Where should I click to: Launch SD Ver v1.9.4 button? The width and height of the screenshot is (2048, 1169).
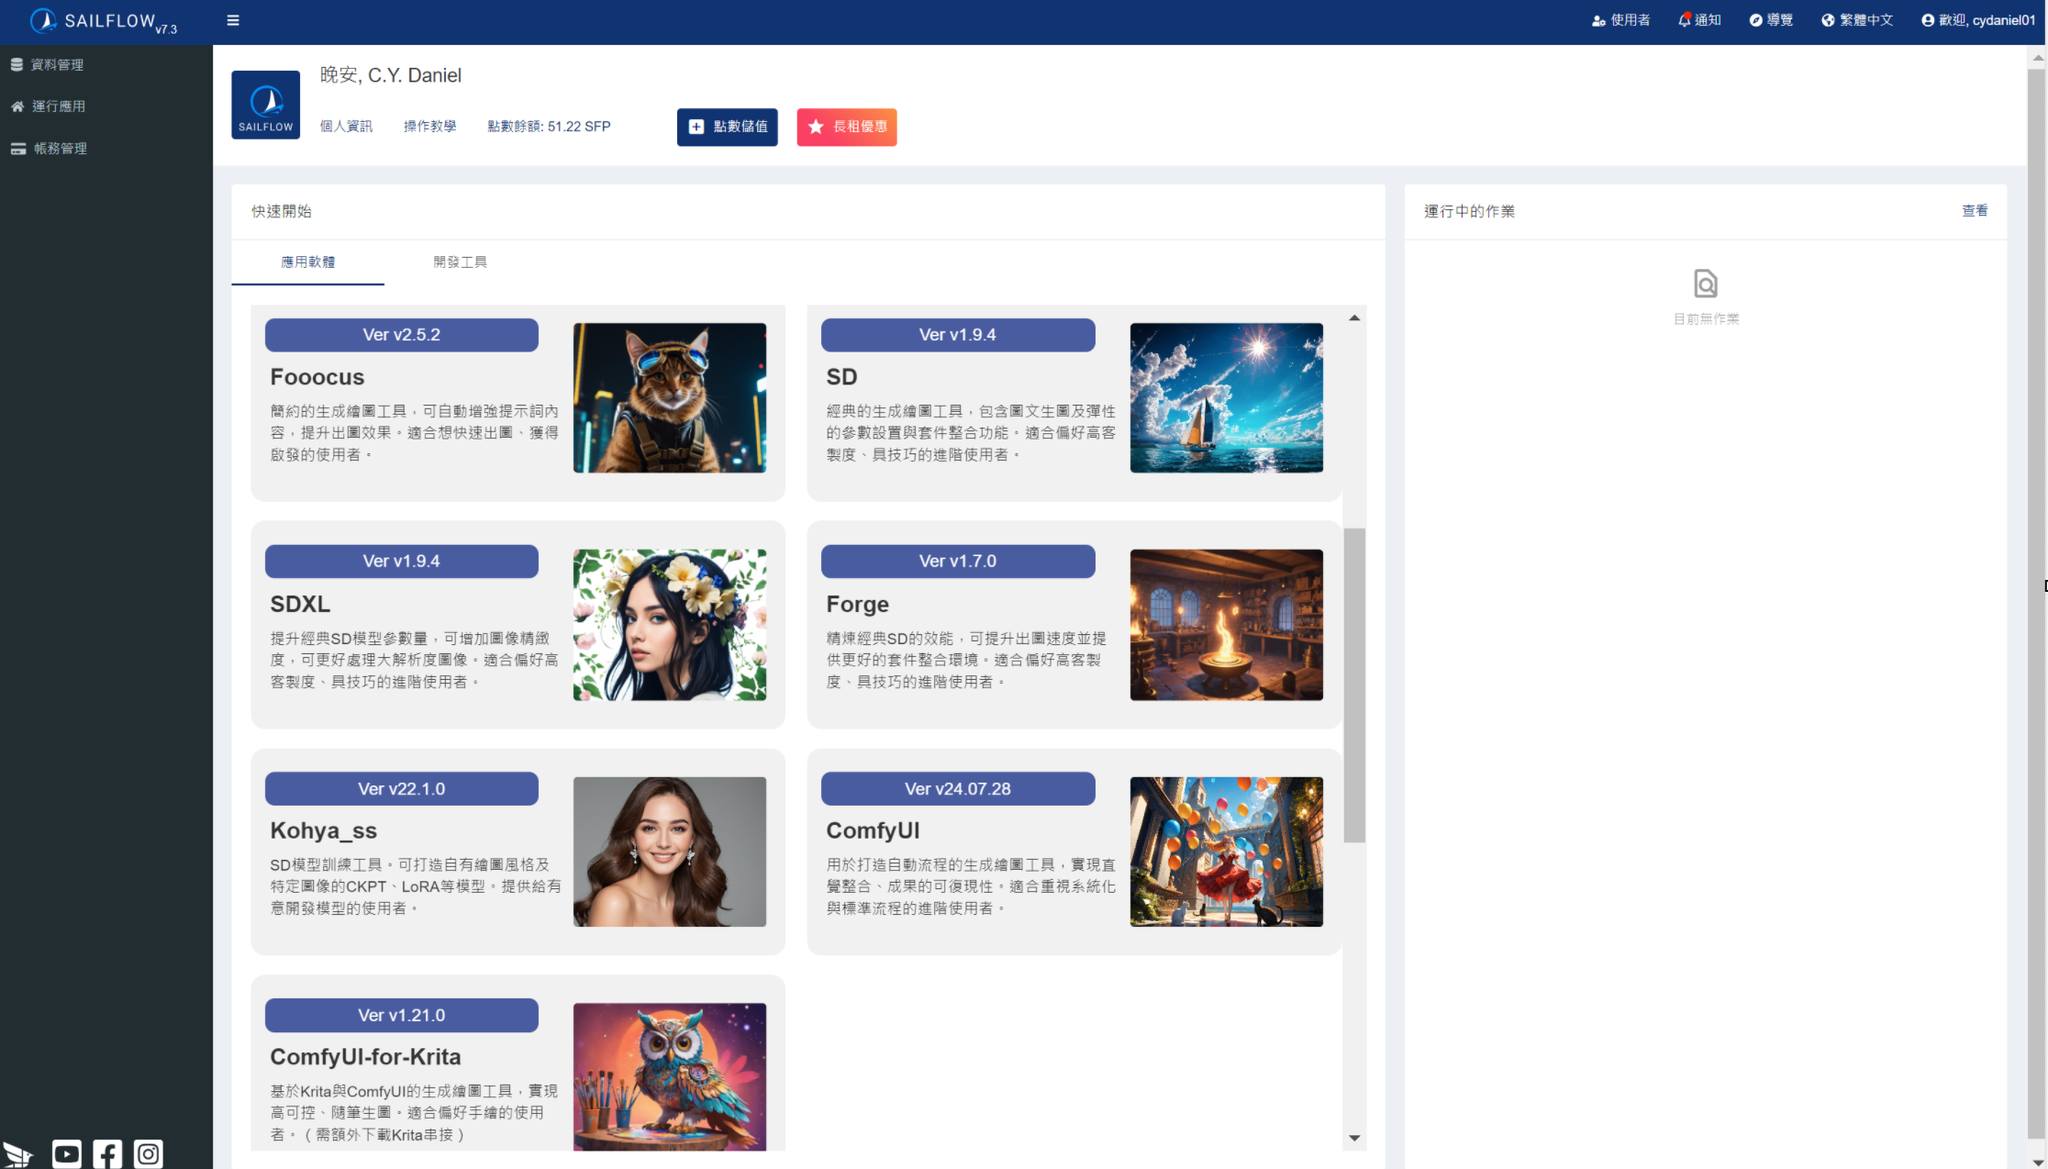pyautogui.click(x=958, y=335)
